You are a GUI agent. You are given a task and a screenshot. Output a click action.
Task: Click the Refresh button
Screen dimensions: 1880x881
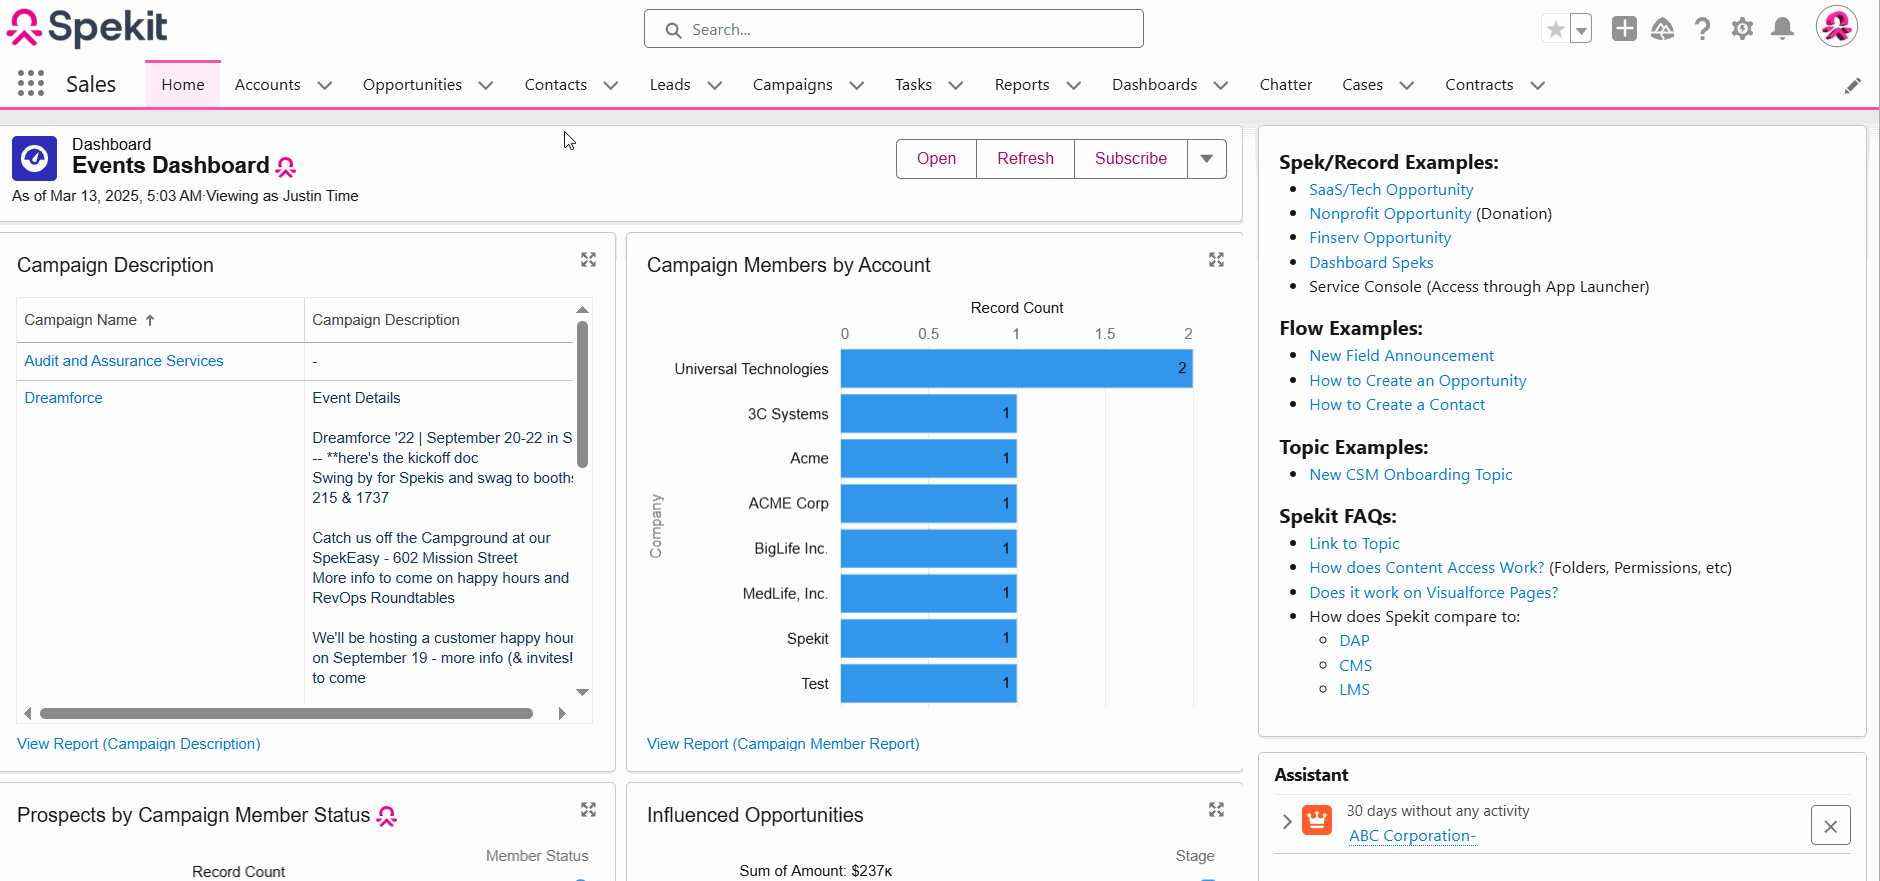(x=1025, y=159)
